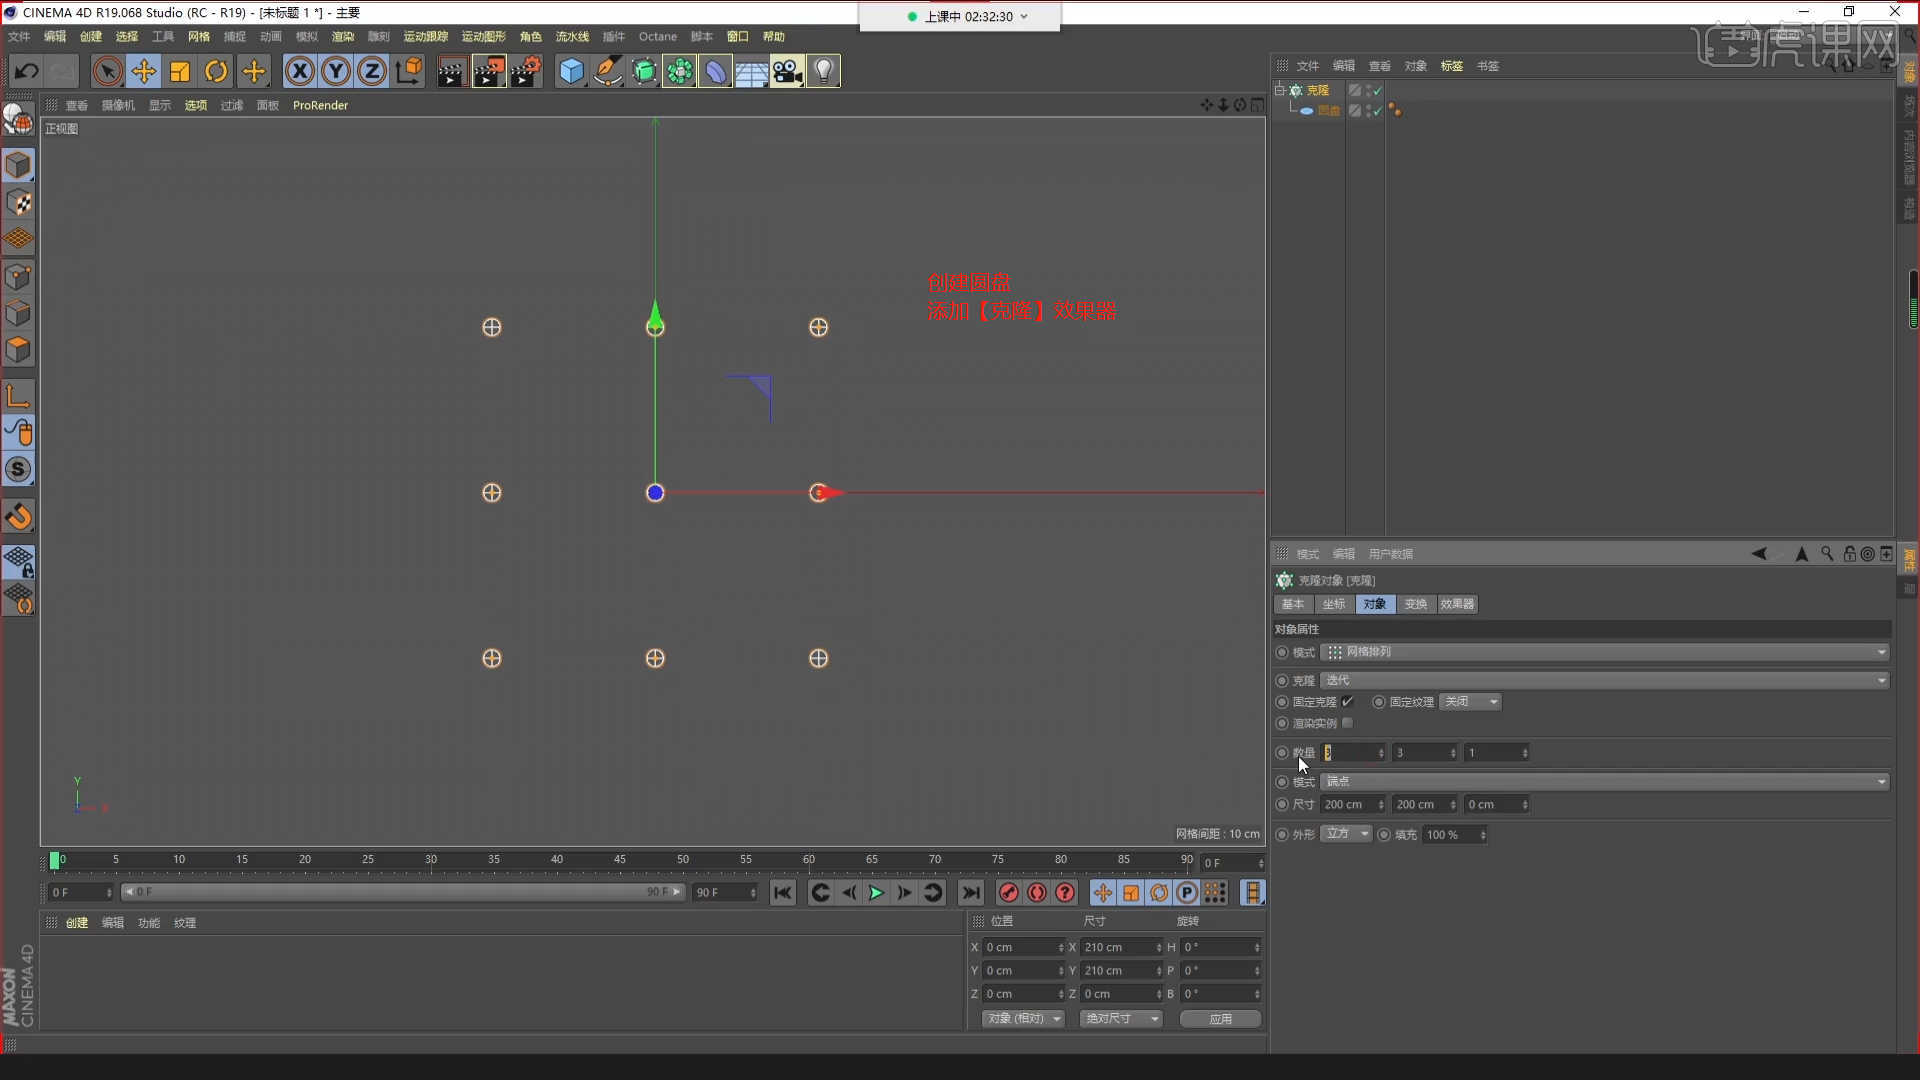Viewport: 1920px width, 1080px height.
Task: Click the Undo arrow icon
Action: (x=27, y=71)
